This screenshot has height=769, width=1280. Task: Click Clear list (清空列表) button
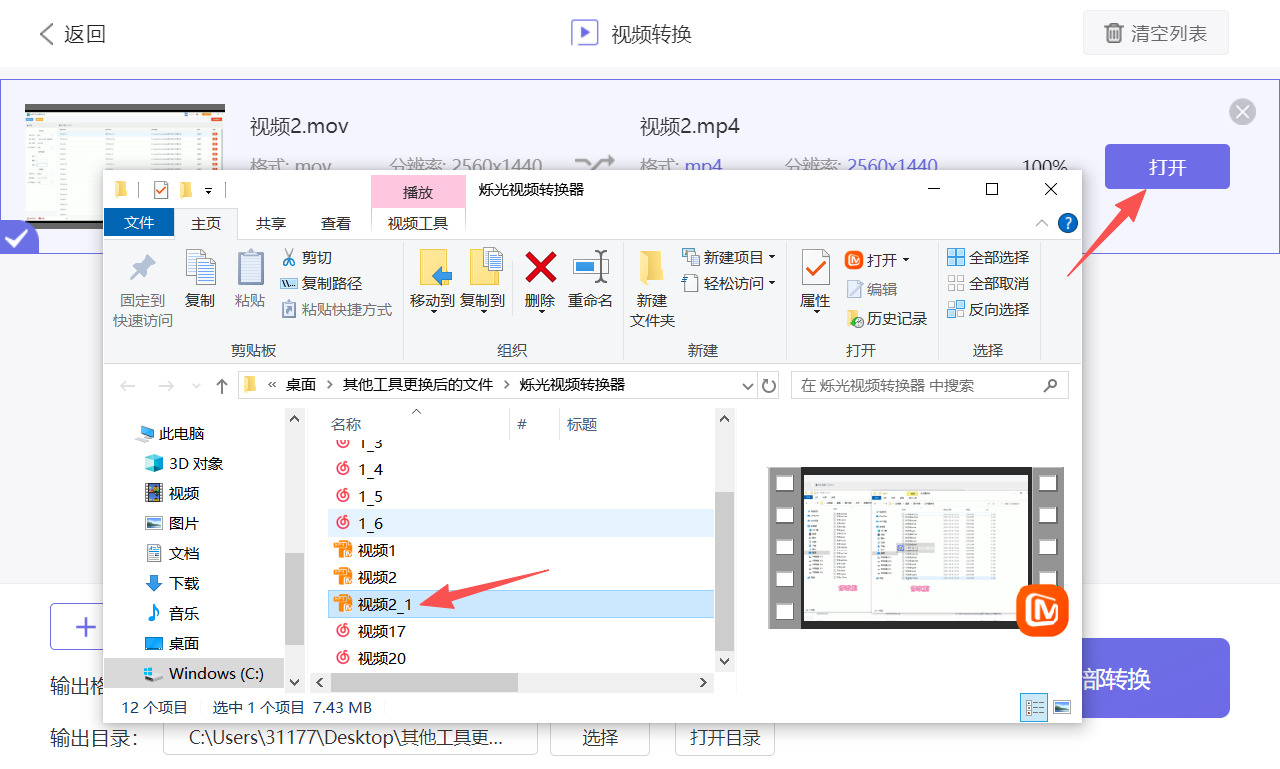click(x=1155, y=33)
